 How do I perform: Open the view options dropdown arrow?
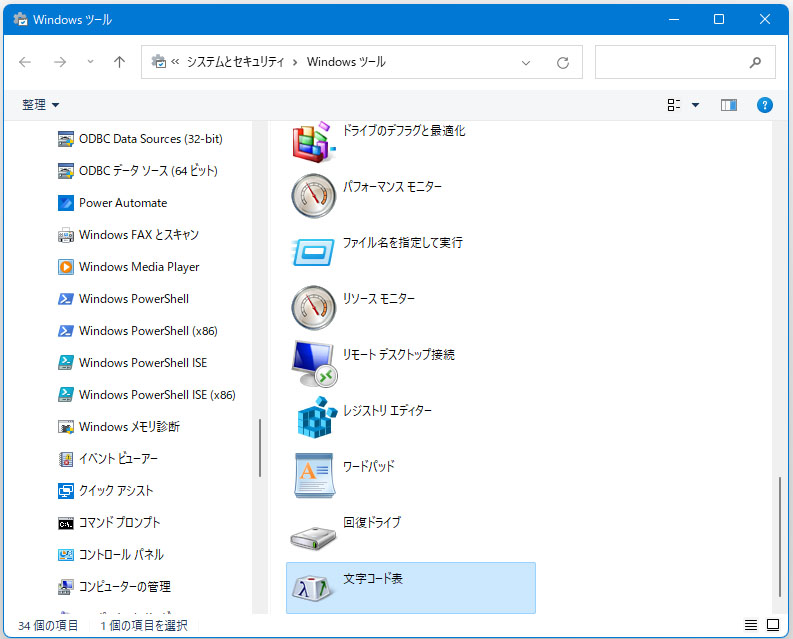pos(695,105)
